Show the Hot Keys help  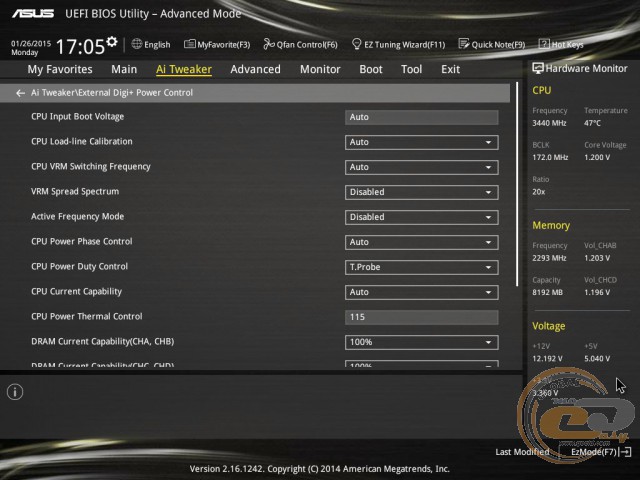(561, 44)
